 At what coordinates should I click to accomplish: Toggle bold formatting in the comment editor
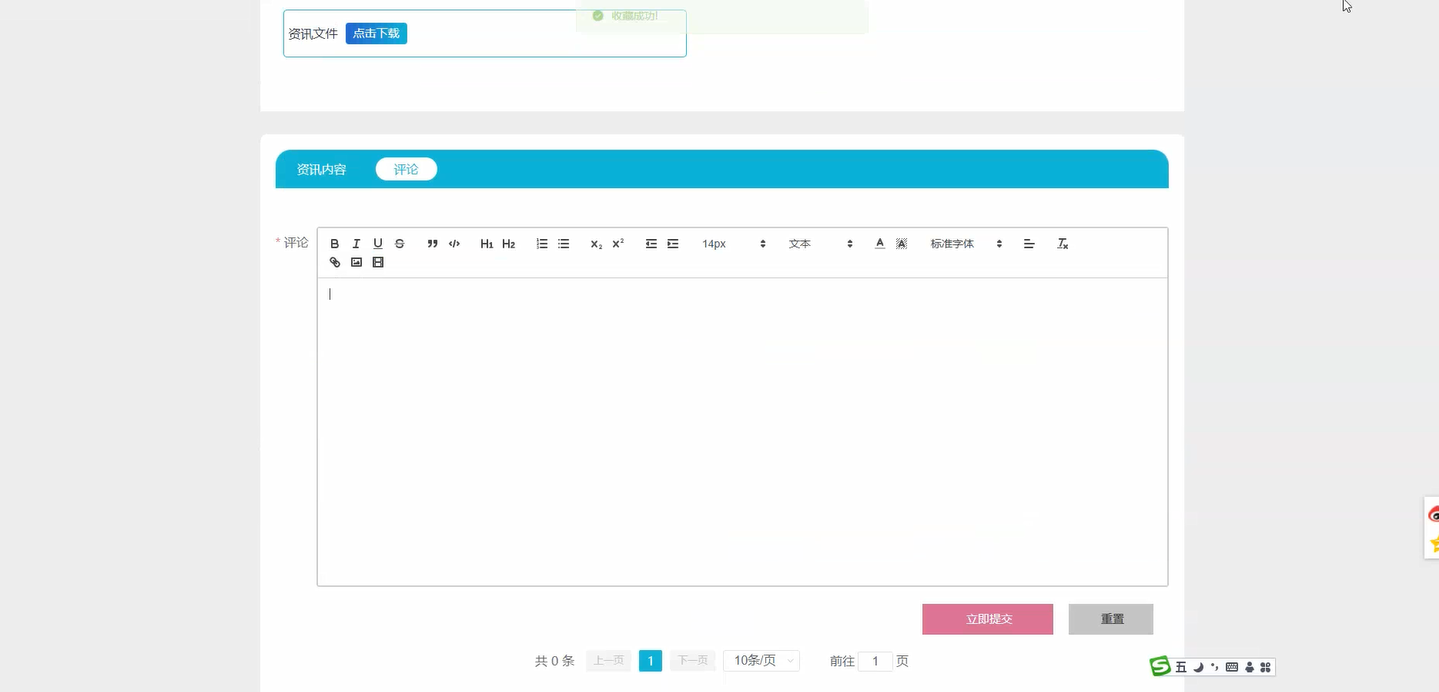(335, 244)
